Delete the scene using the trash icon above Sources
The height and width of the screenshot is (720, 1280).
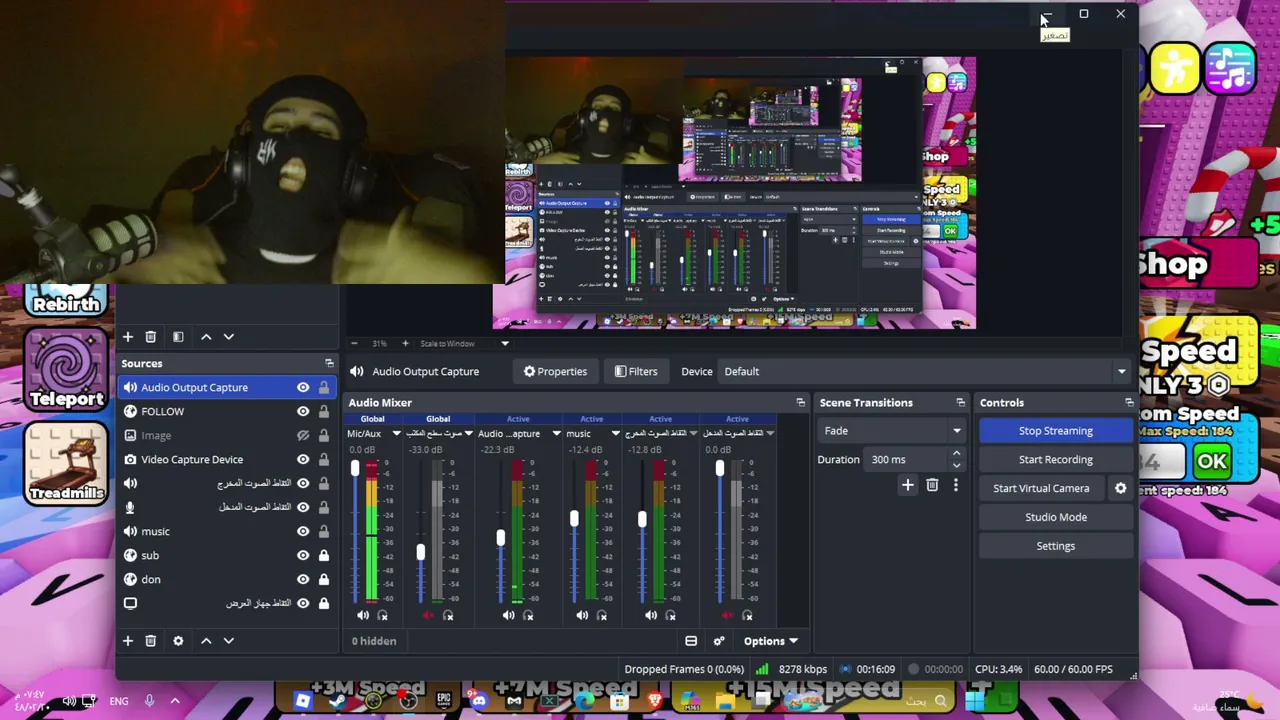[x=151, y=337]
